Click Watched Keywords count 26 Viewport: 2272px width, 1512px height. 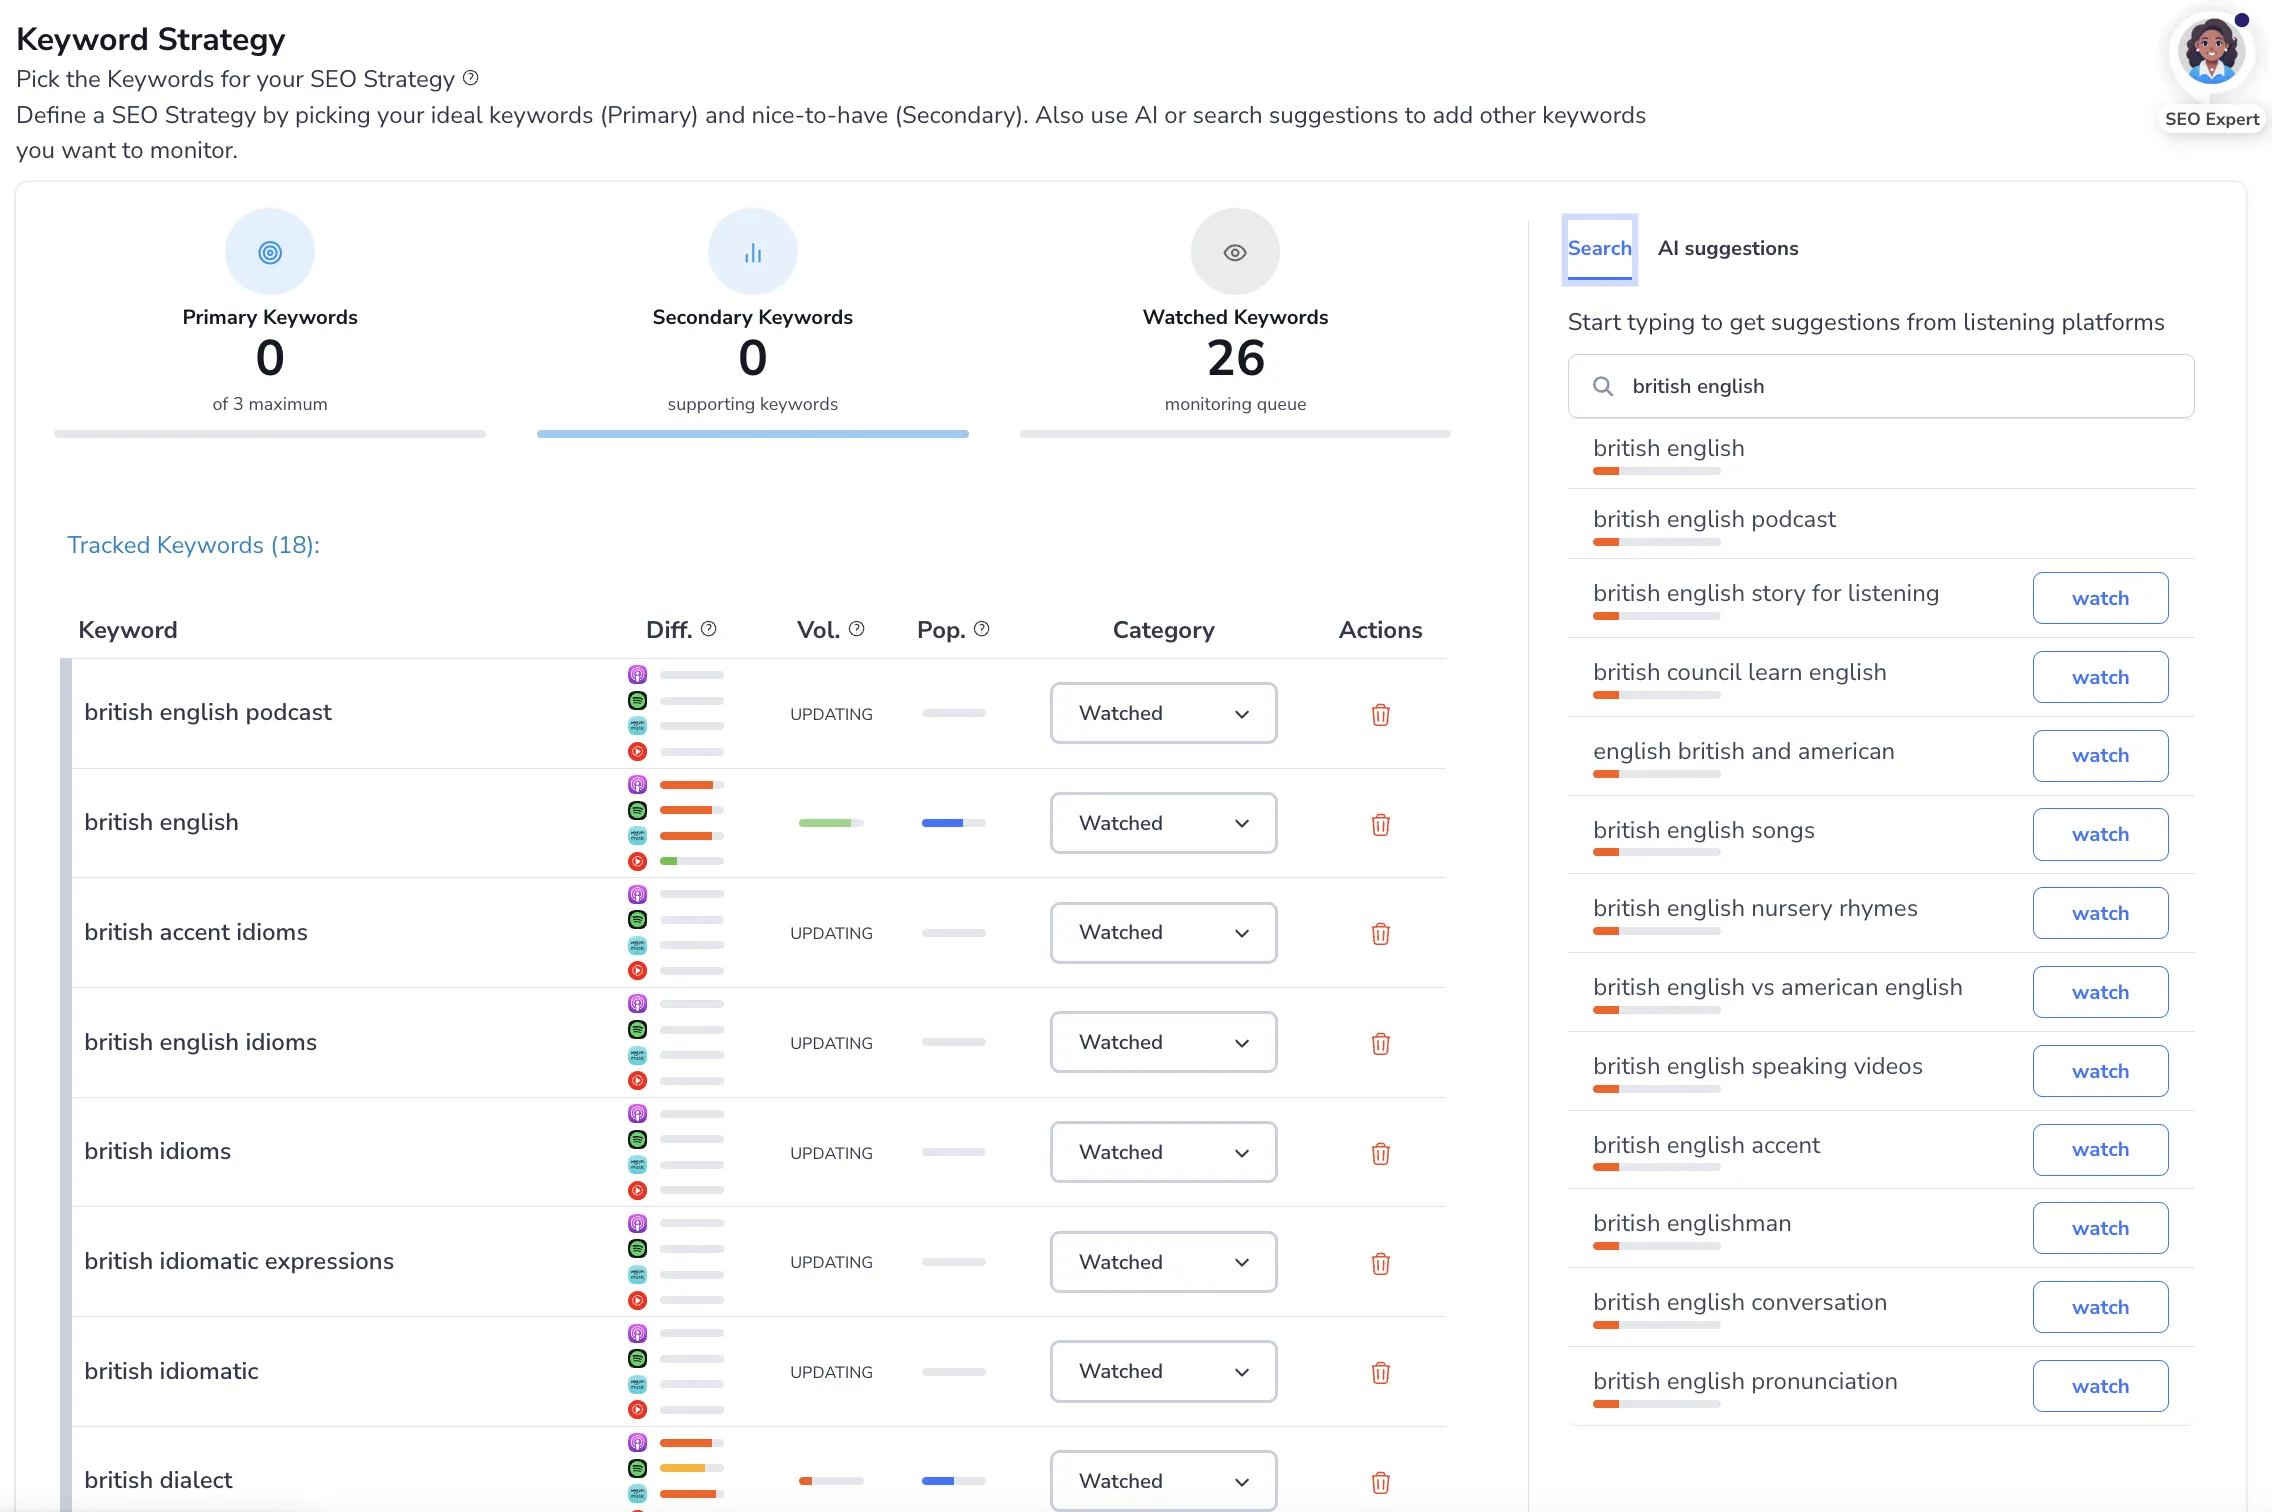tap(1235, 358)
